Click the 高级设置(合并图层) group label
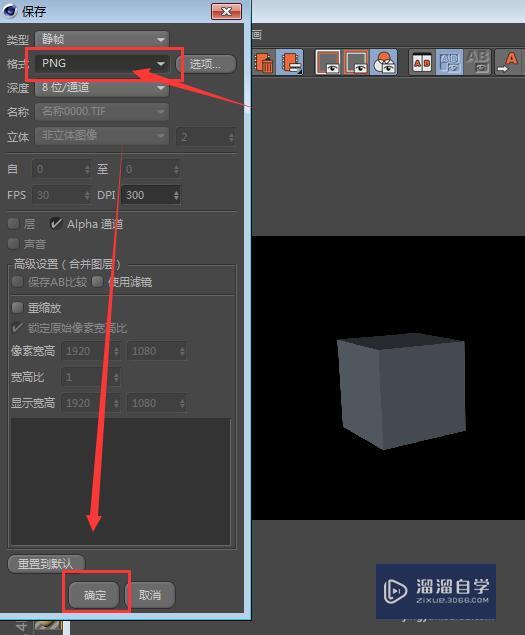525x635 pixels. point(67,264)
